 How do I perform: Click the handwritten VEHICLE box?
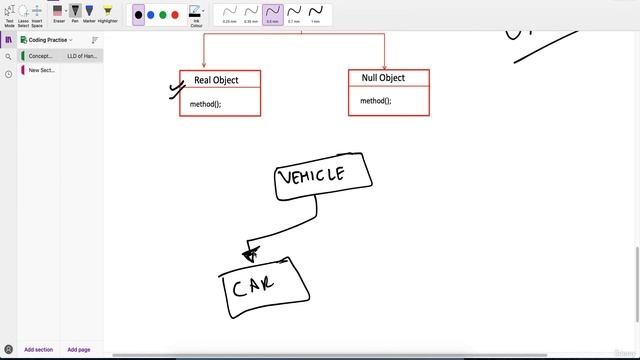(323, 176)
